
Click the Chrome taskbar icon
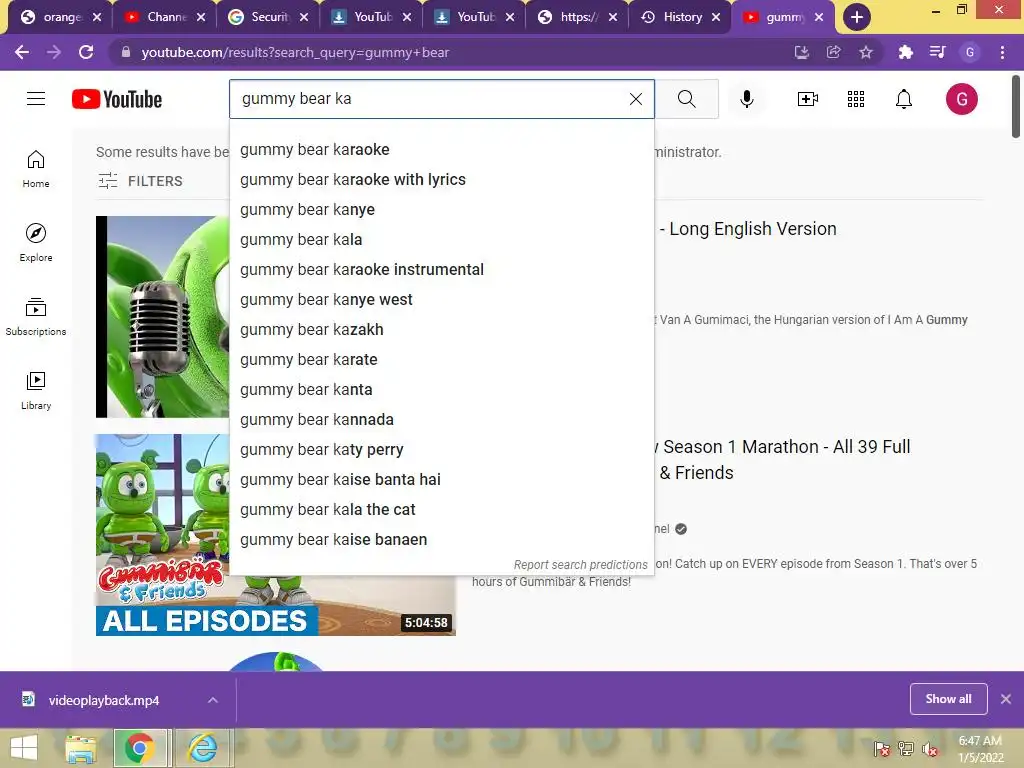tap(140, 748)
